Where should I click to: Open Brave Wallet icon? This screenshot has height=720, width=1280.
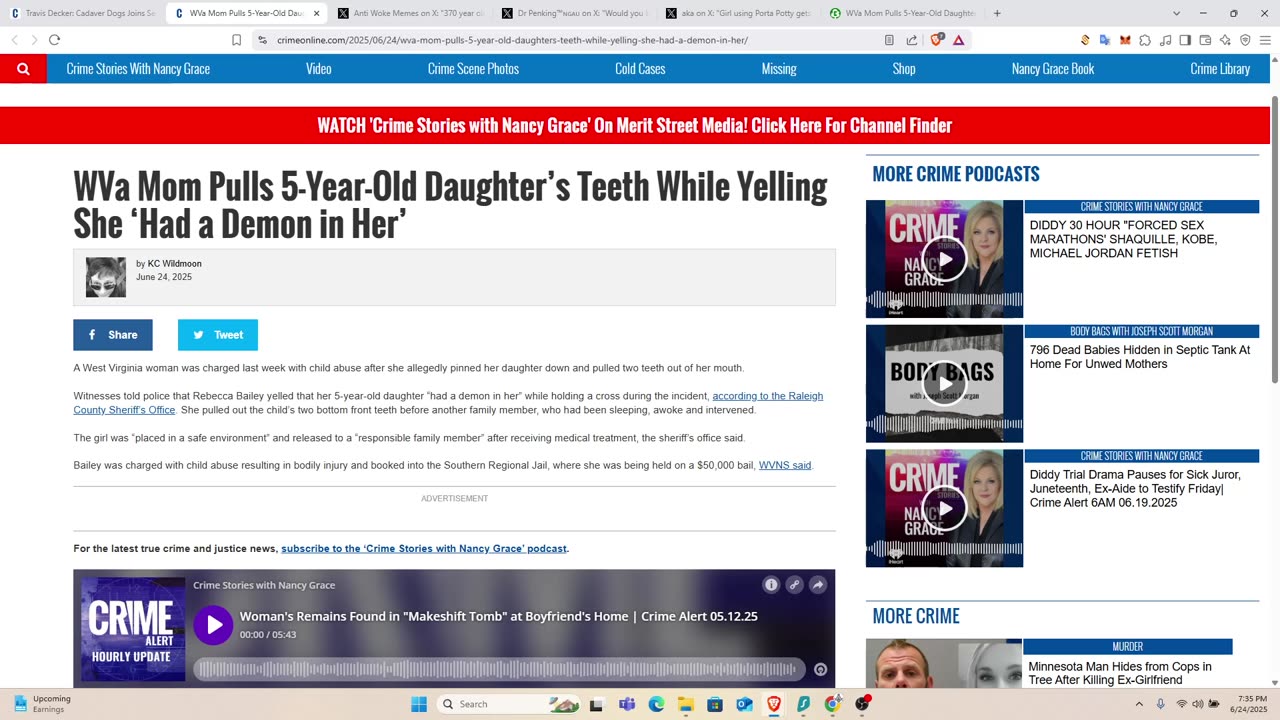(1205, 40)
